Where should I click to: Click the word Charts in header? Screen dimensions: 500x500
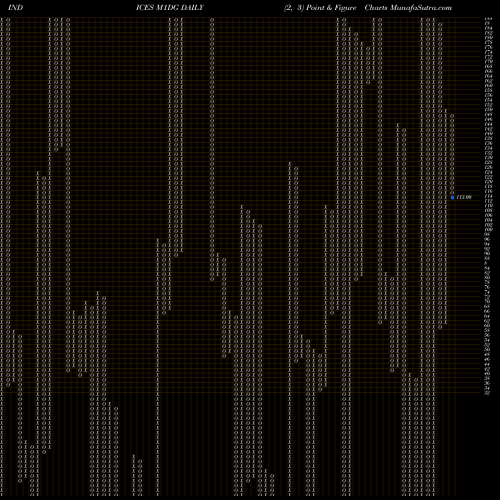tap(376, 8)
